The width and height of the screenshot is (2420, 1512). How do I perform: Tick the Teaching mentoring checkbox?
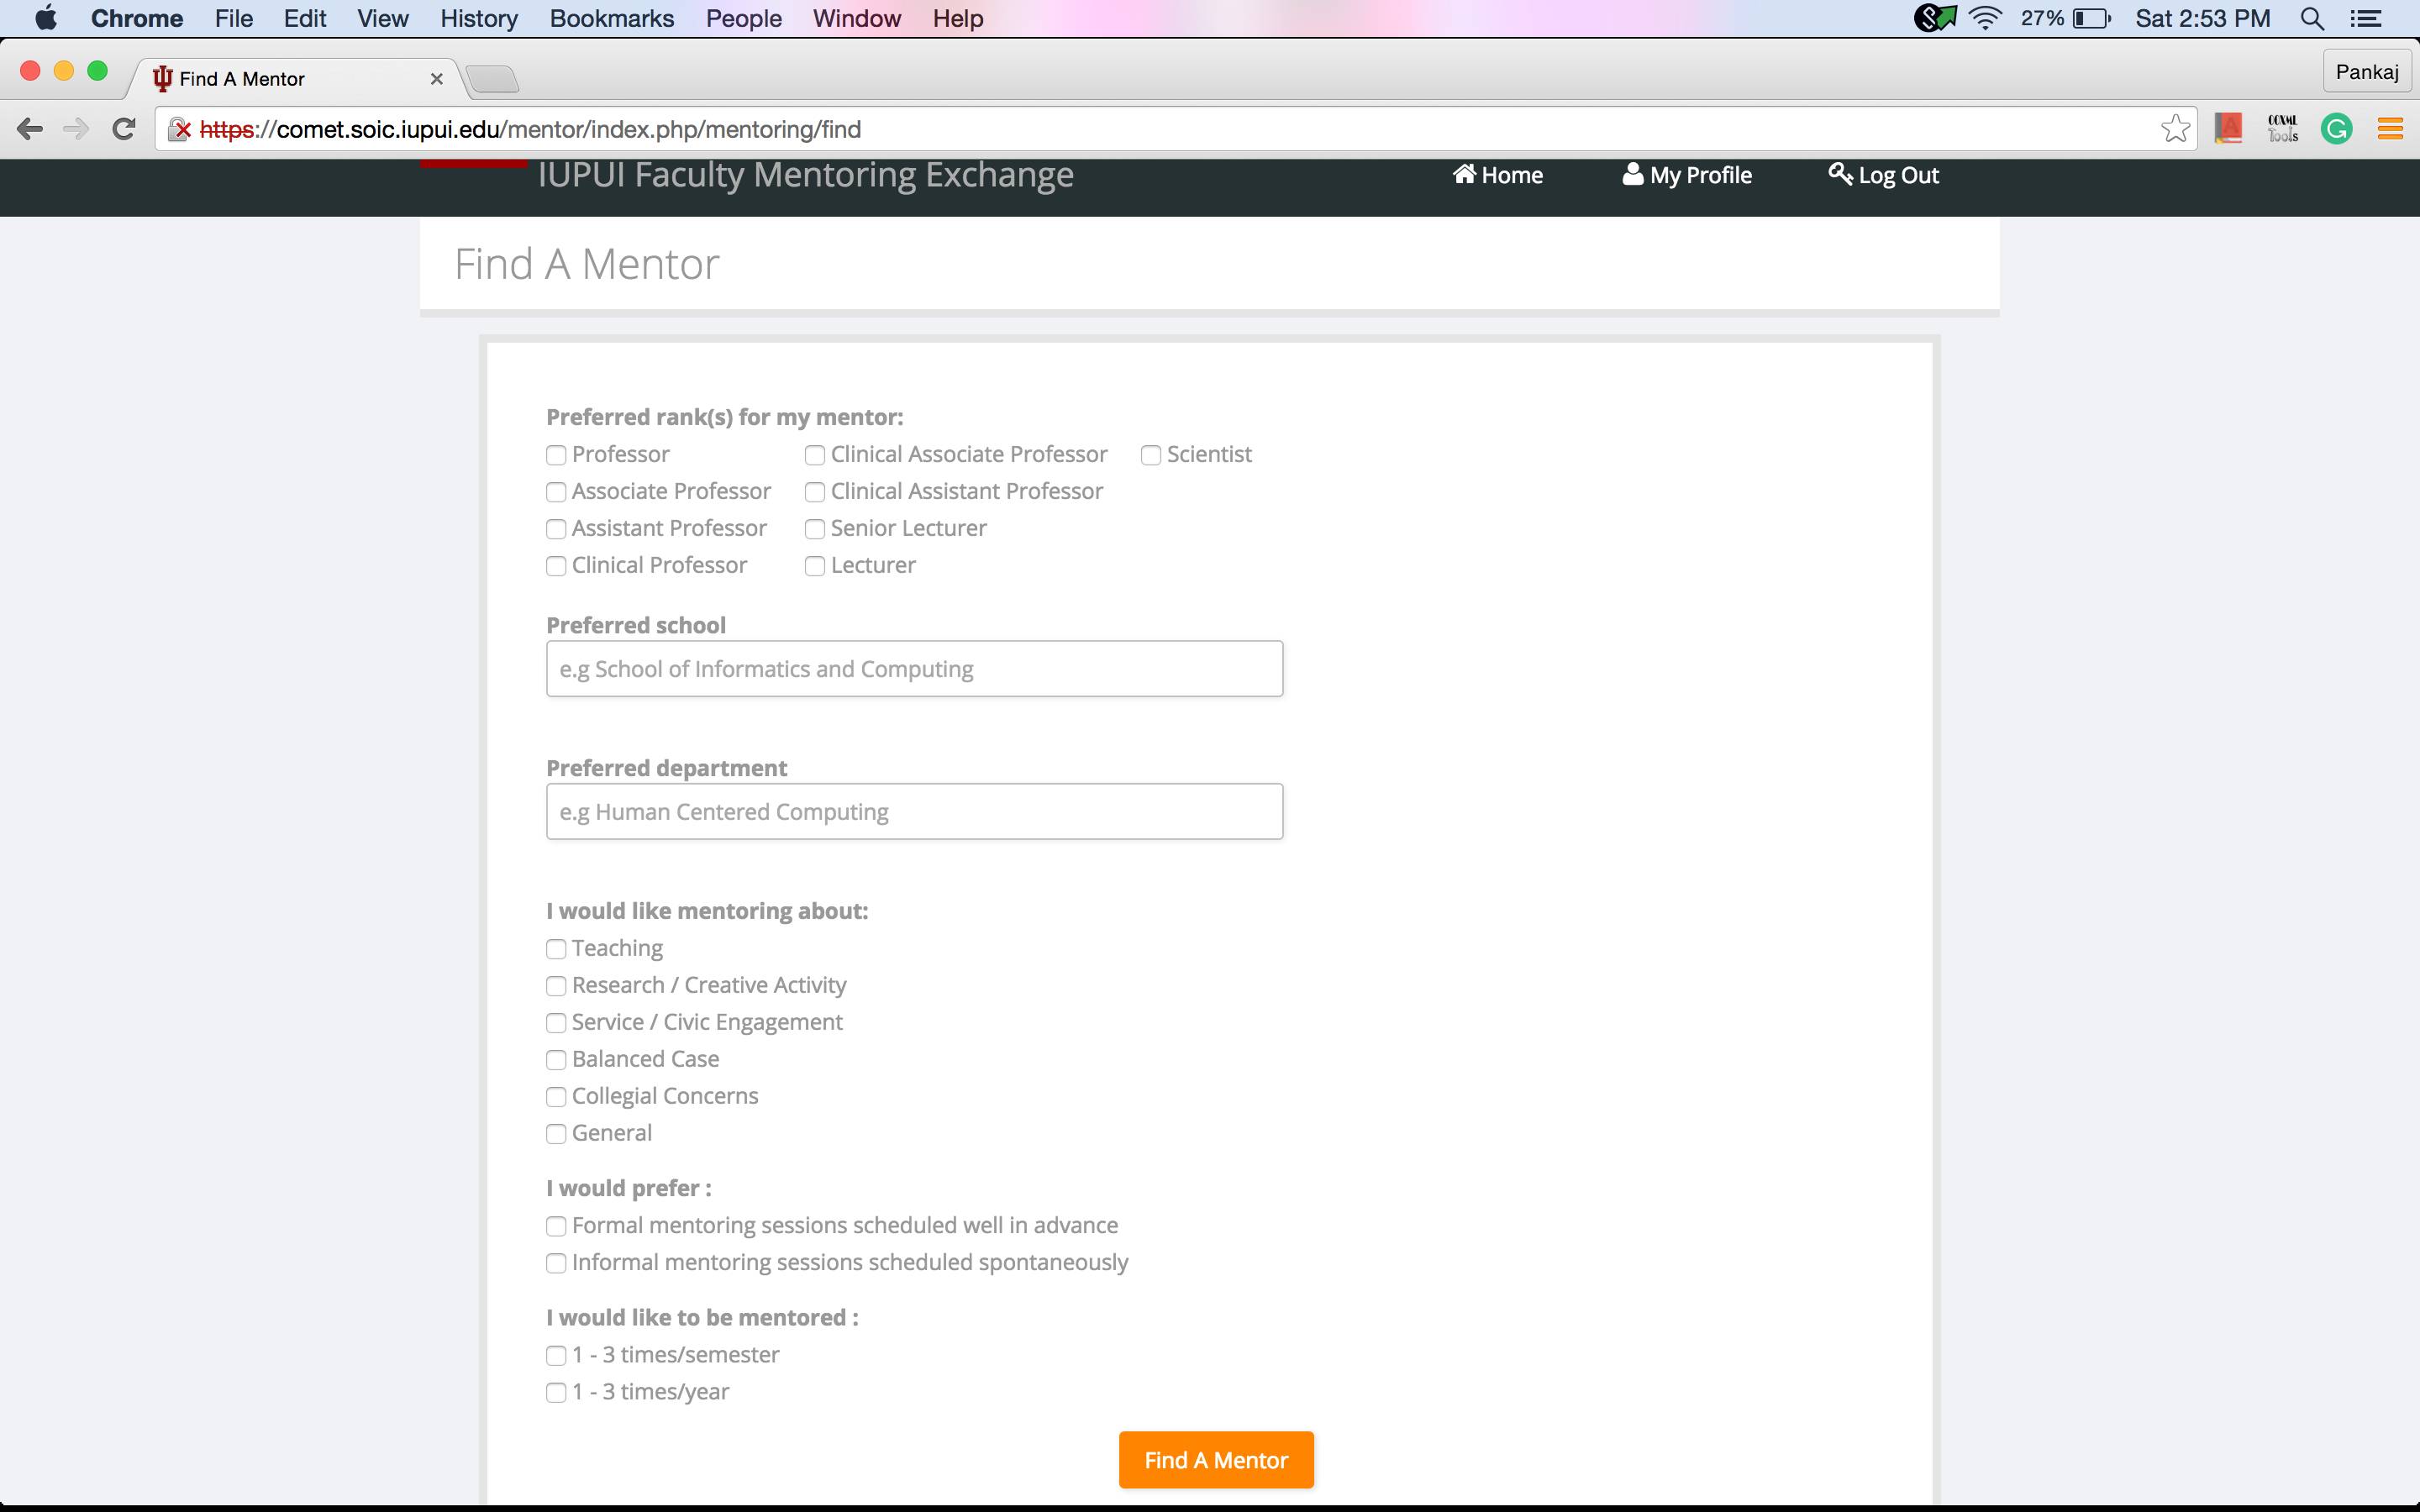pos(556,949)
